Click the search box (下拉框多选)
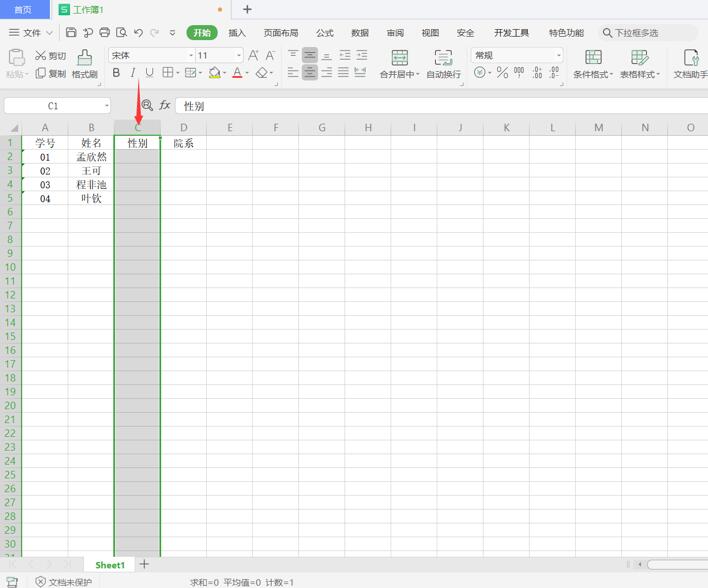 [648, 33]
